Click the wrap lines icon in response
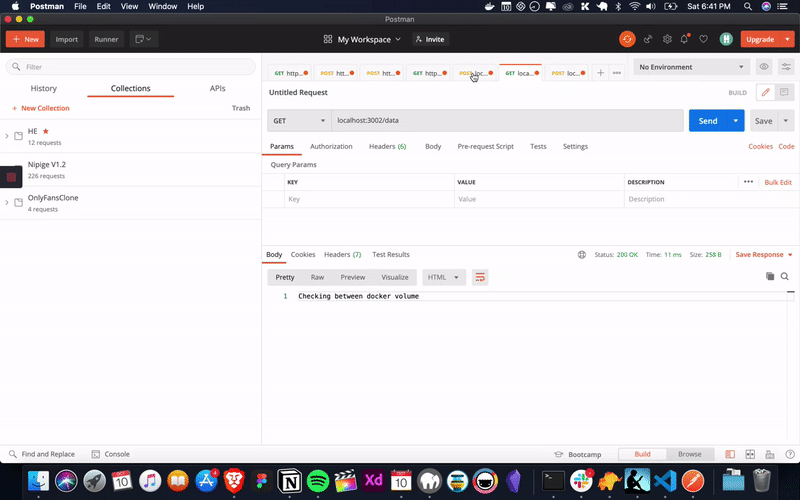The width and height of the screenshot is (800, 500). 480,277
